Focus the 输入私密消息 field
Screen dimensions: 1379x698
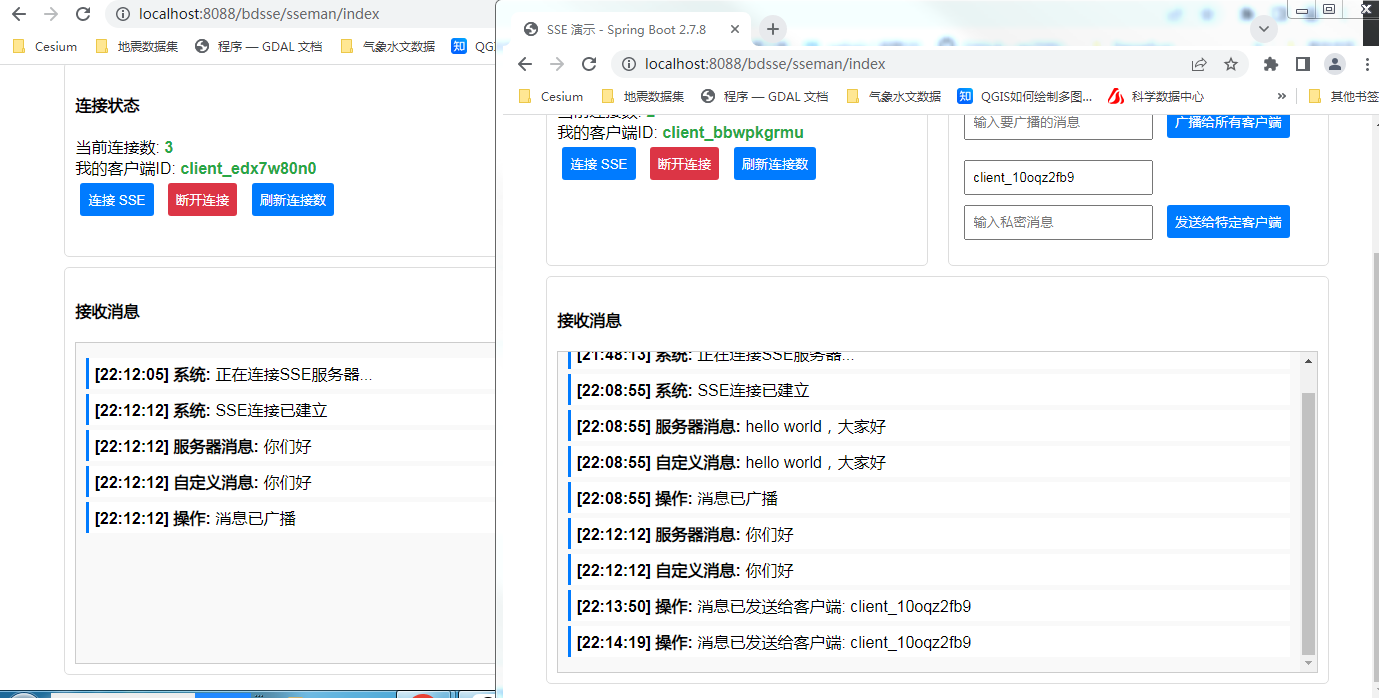pyautogui.click(x=1058, y=222)
